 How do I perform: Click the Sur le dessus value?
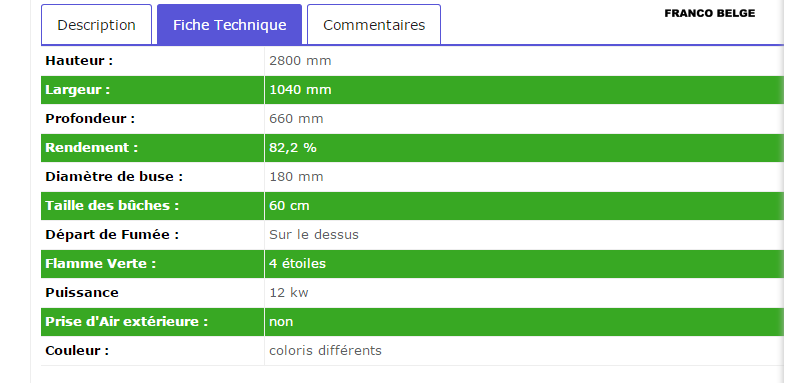pos(314,235)
